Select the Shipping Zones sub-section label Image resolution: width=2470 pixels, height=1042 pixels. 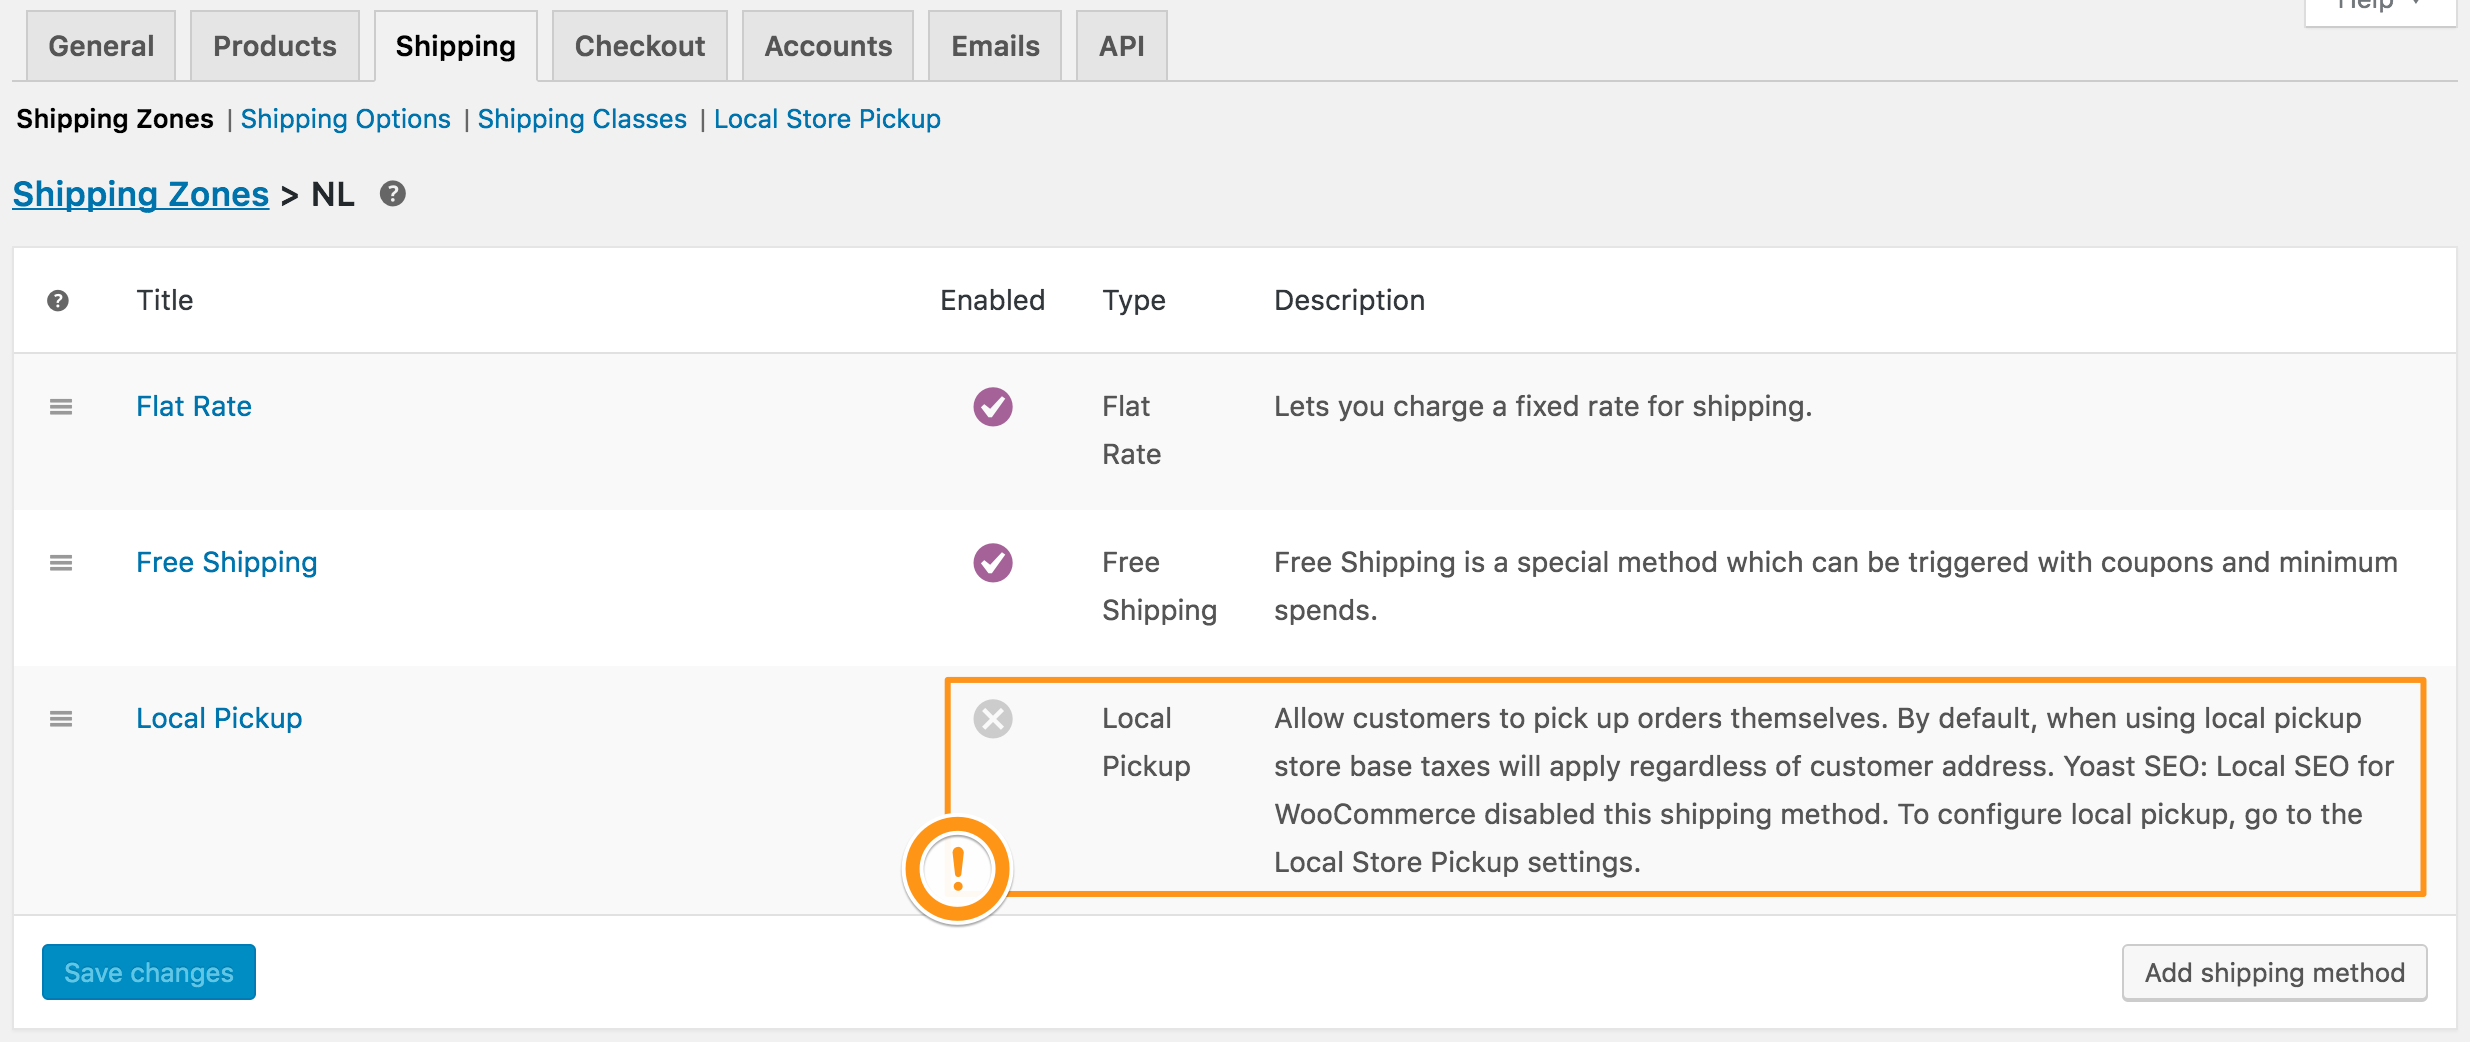[x=115, y=119]
